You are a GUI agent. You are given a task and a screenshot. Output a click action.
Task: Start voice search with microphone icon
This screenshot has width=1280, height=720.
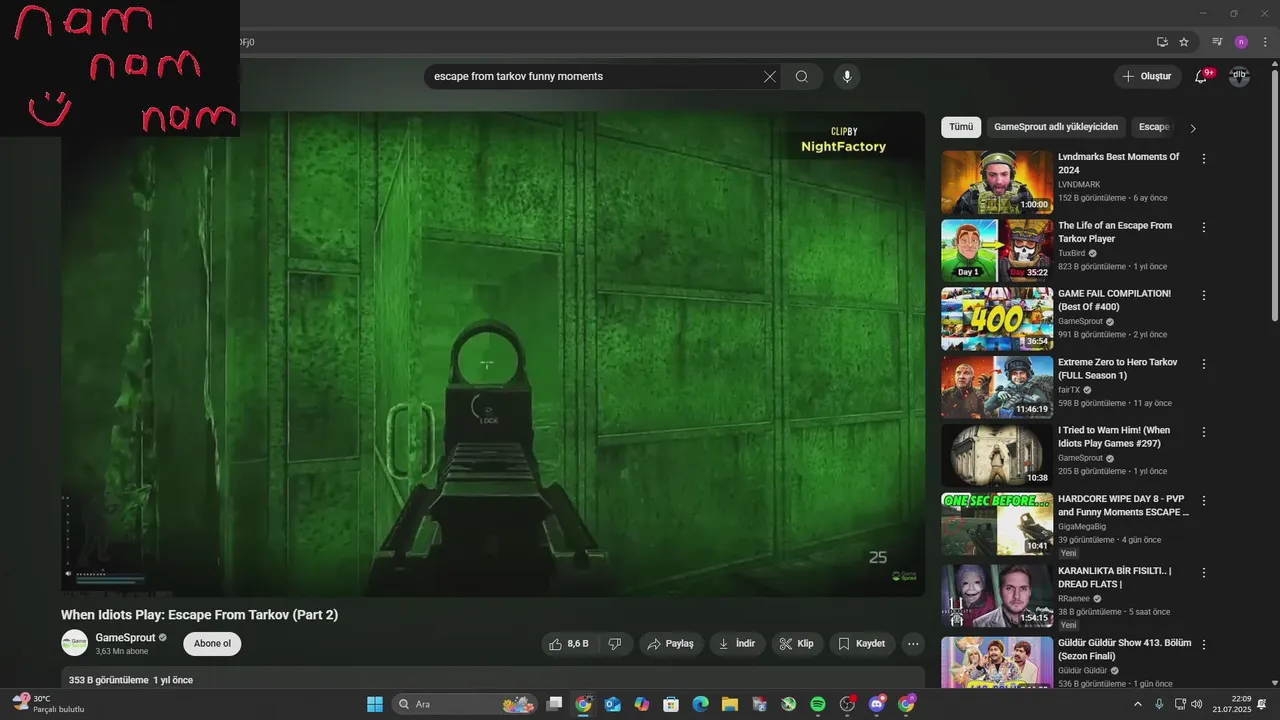click(847, 77)
